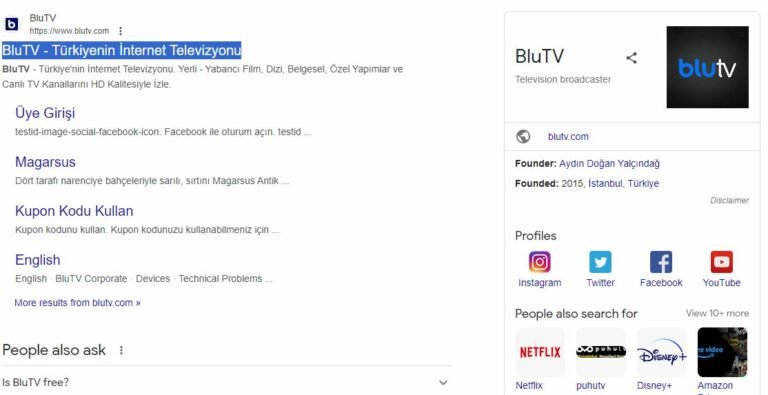This screenshot has width=768, height=395.
Task: Open the Üye Girişi sitelink
Action: coord(45,113)
